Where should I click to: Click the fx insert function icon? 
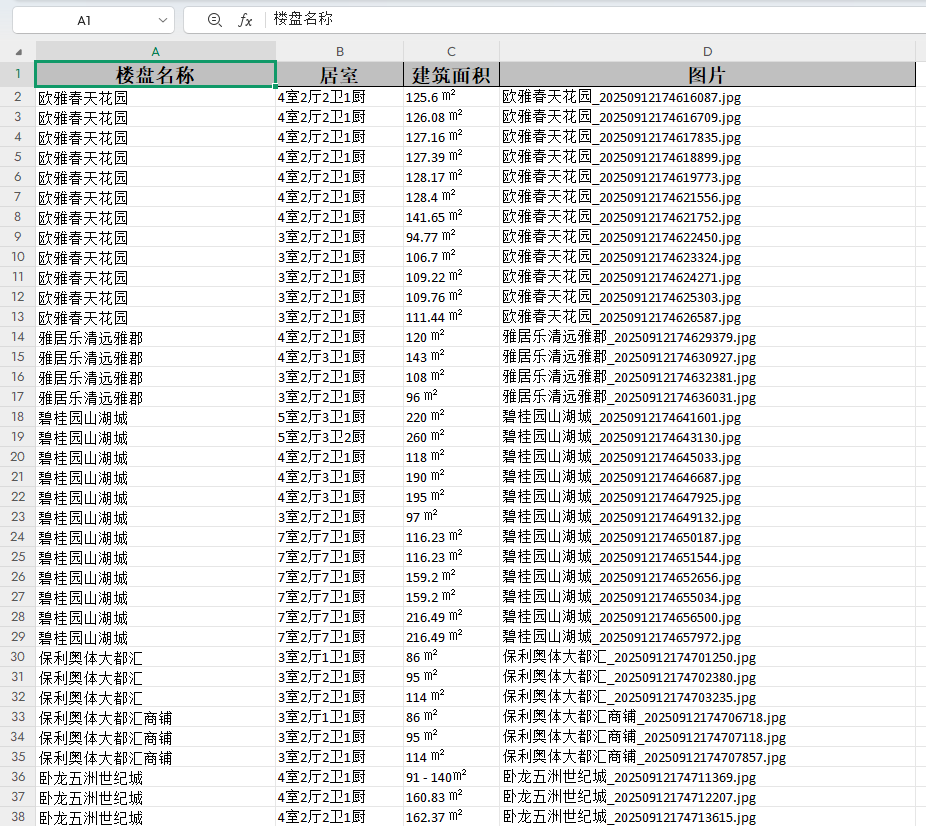[x=245, y=21]
